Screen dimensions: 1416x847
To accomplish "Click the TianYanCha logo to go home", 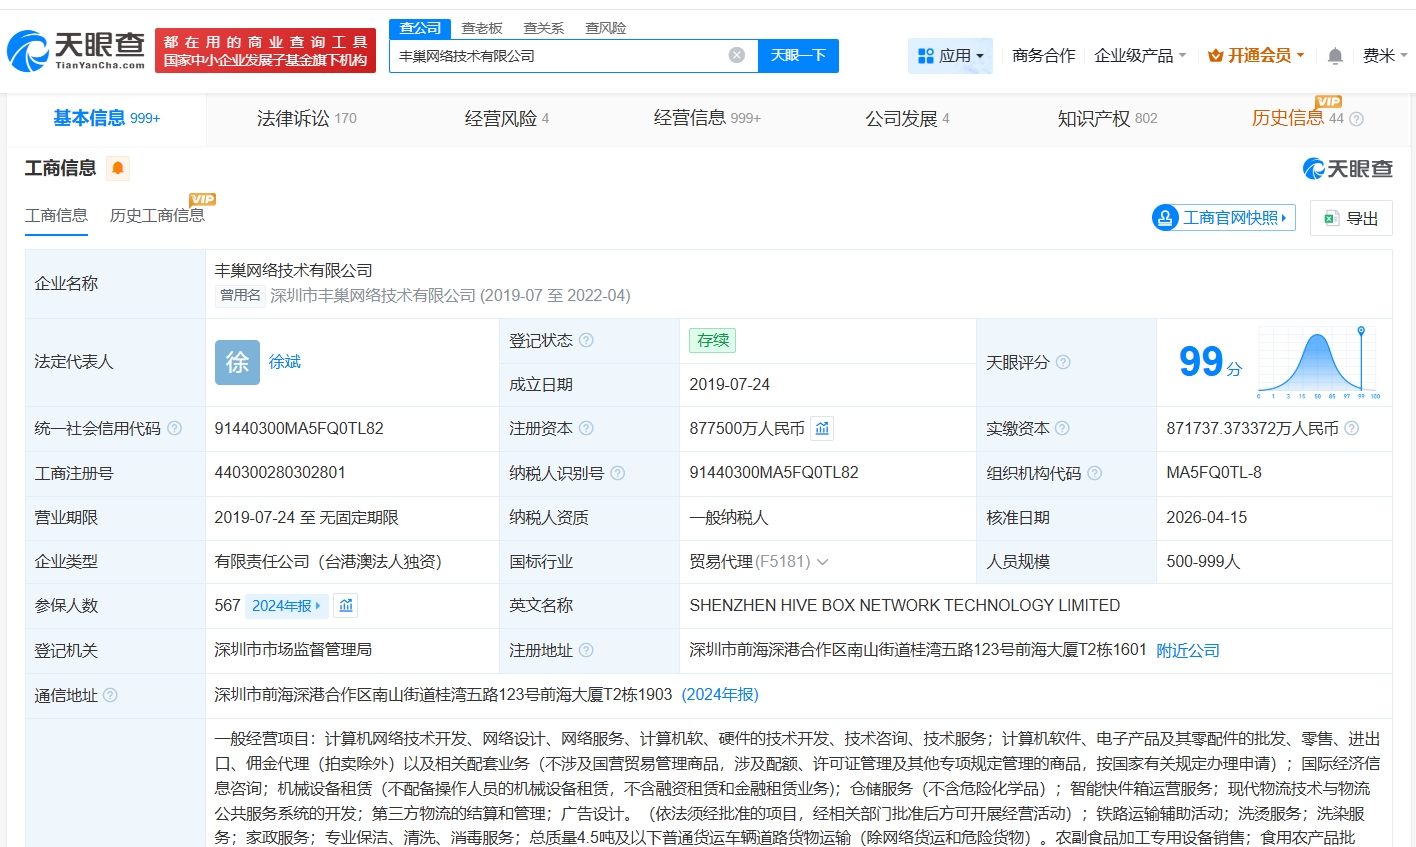I will [x=76, y=50].
